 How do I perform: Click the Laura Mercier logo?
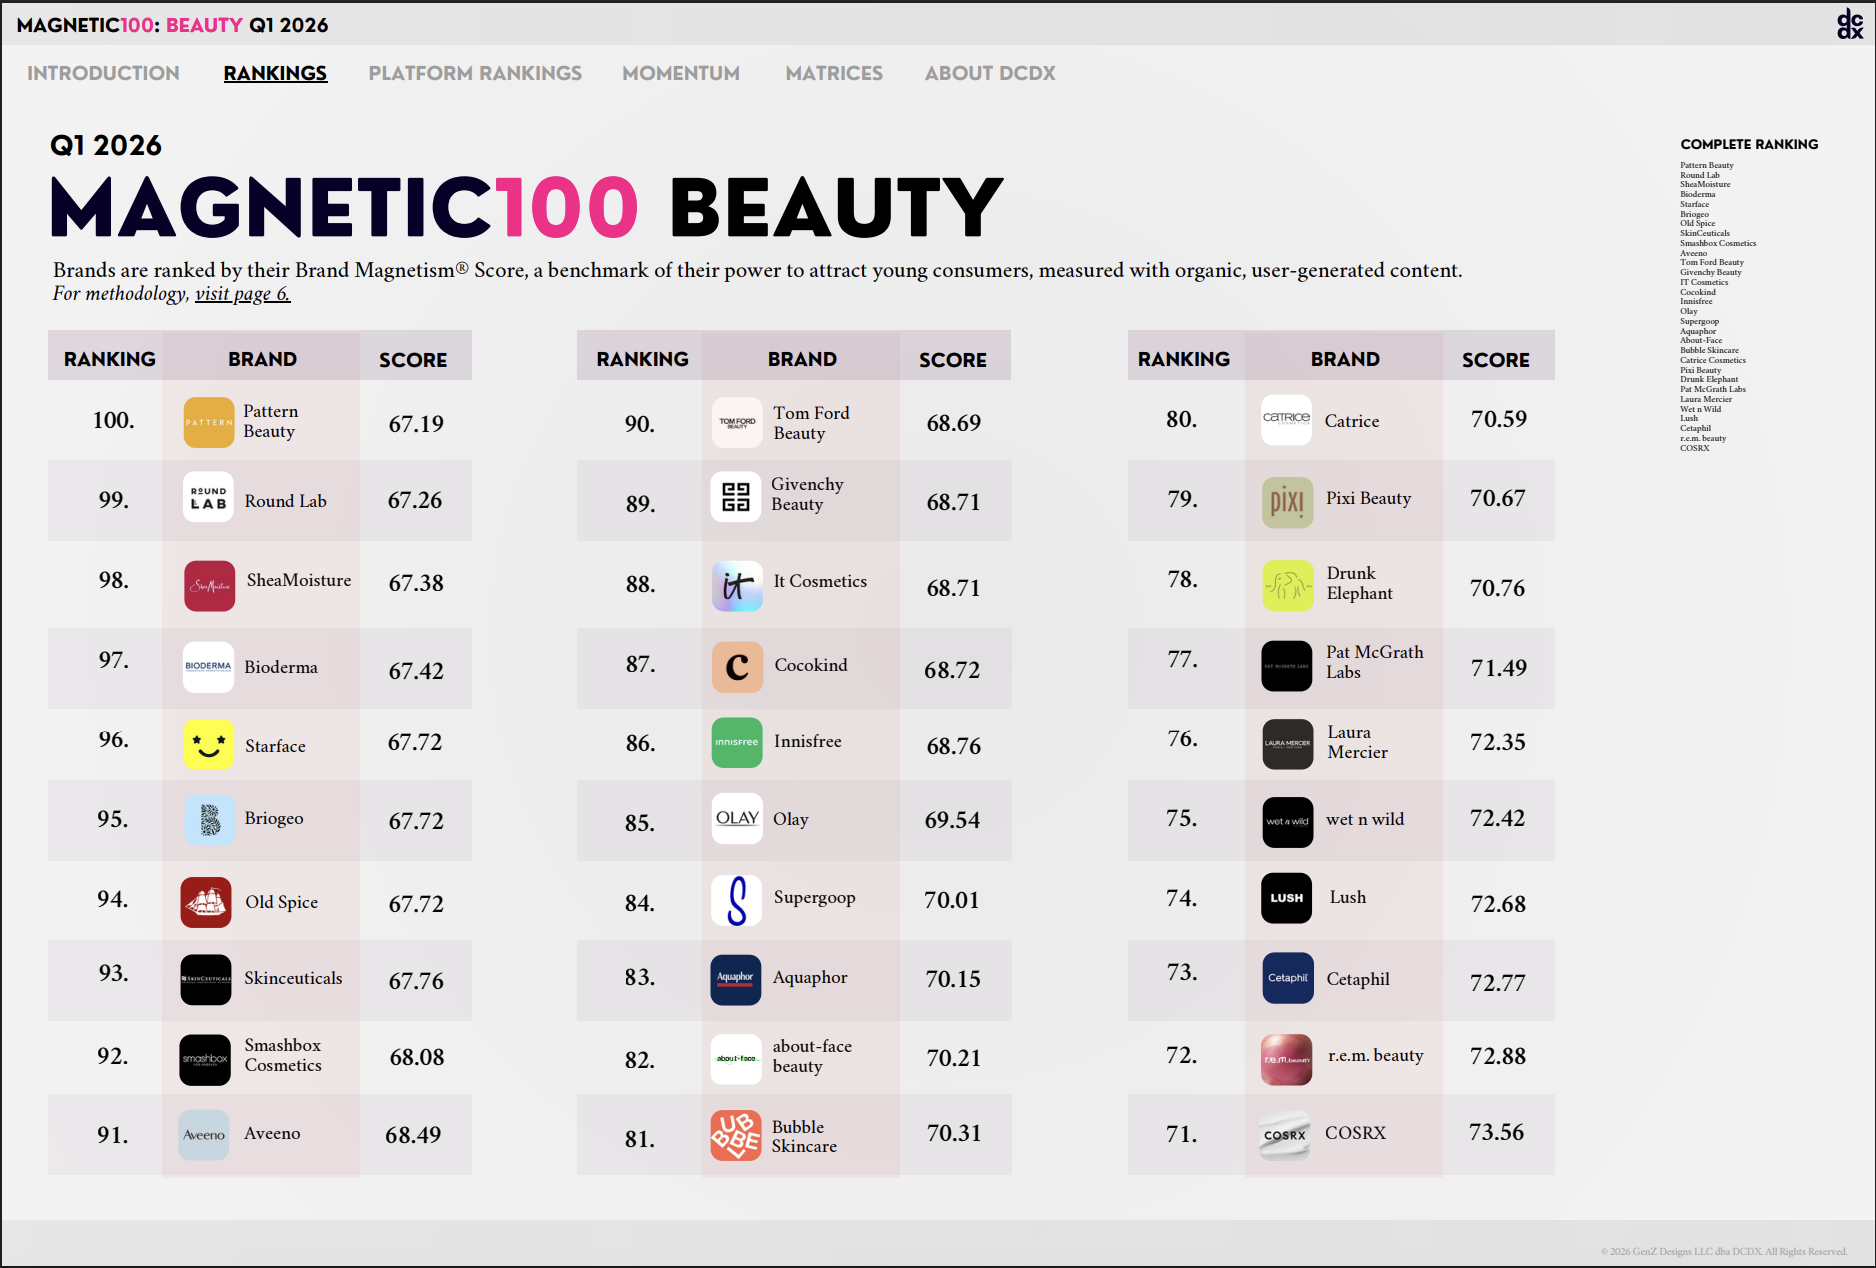coord(1288,744)
